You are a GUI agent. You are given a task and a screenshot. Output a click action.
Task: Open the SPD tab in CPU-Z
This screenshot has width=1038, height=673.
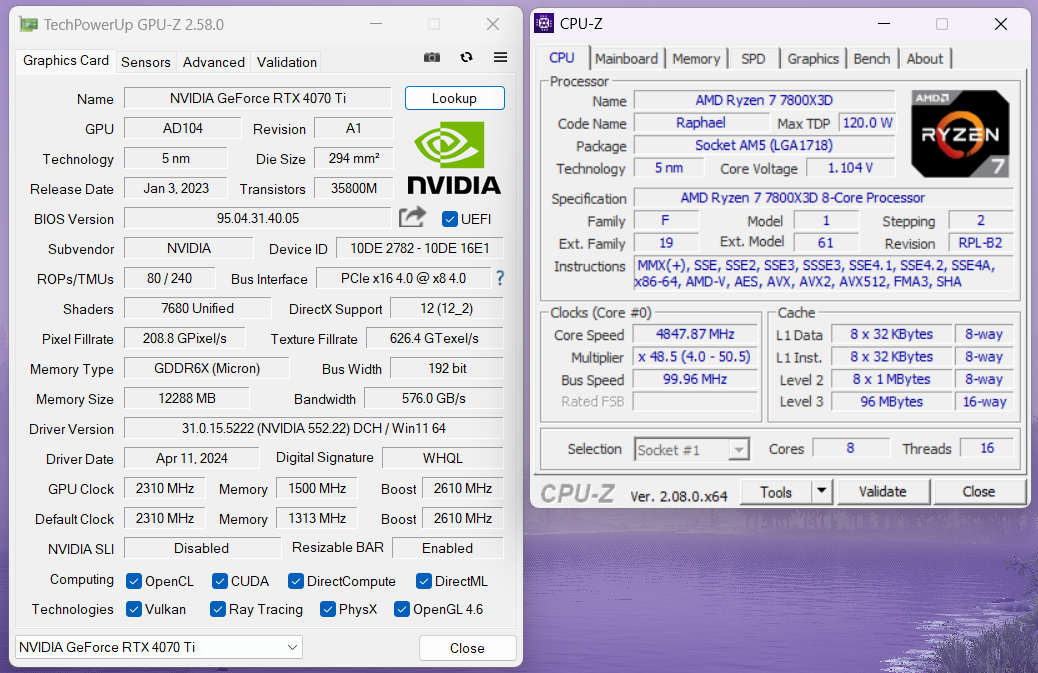[x=753, y=58]
